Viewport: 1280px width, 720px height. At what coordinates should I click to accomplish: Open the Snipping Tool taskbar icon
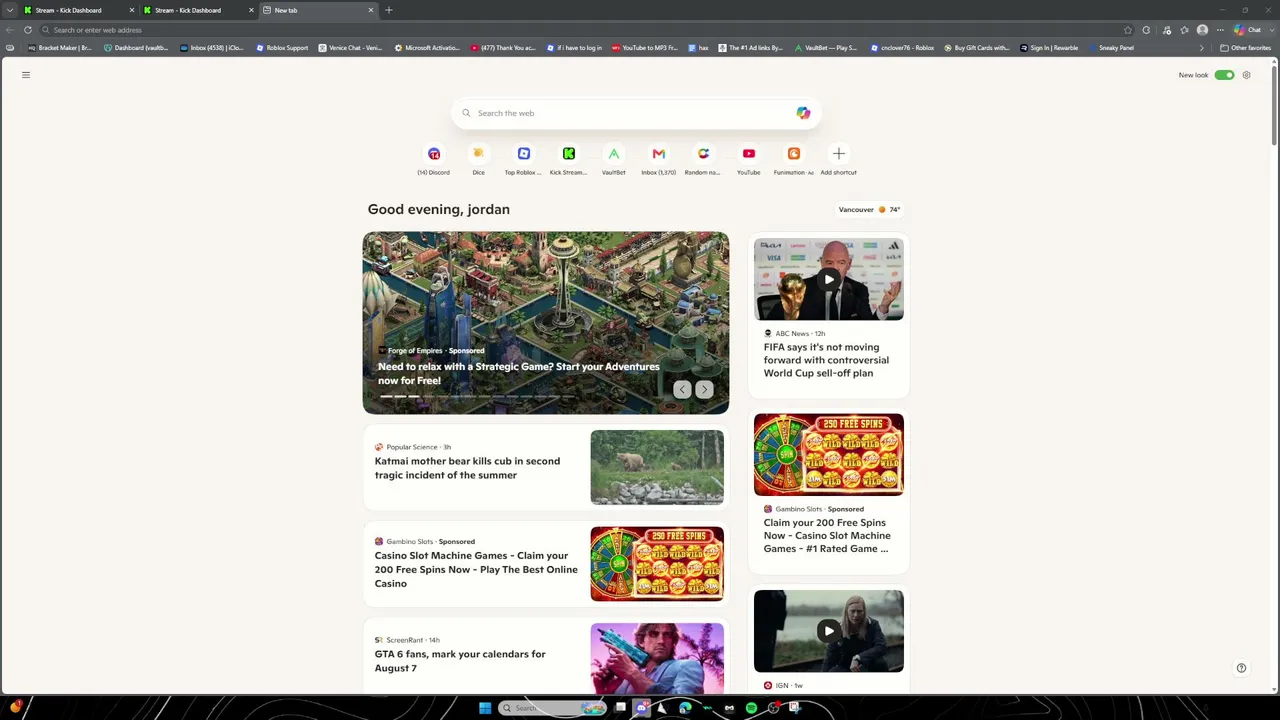point(795,708)
